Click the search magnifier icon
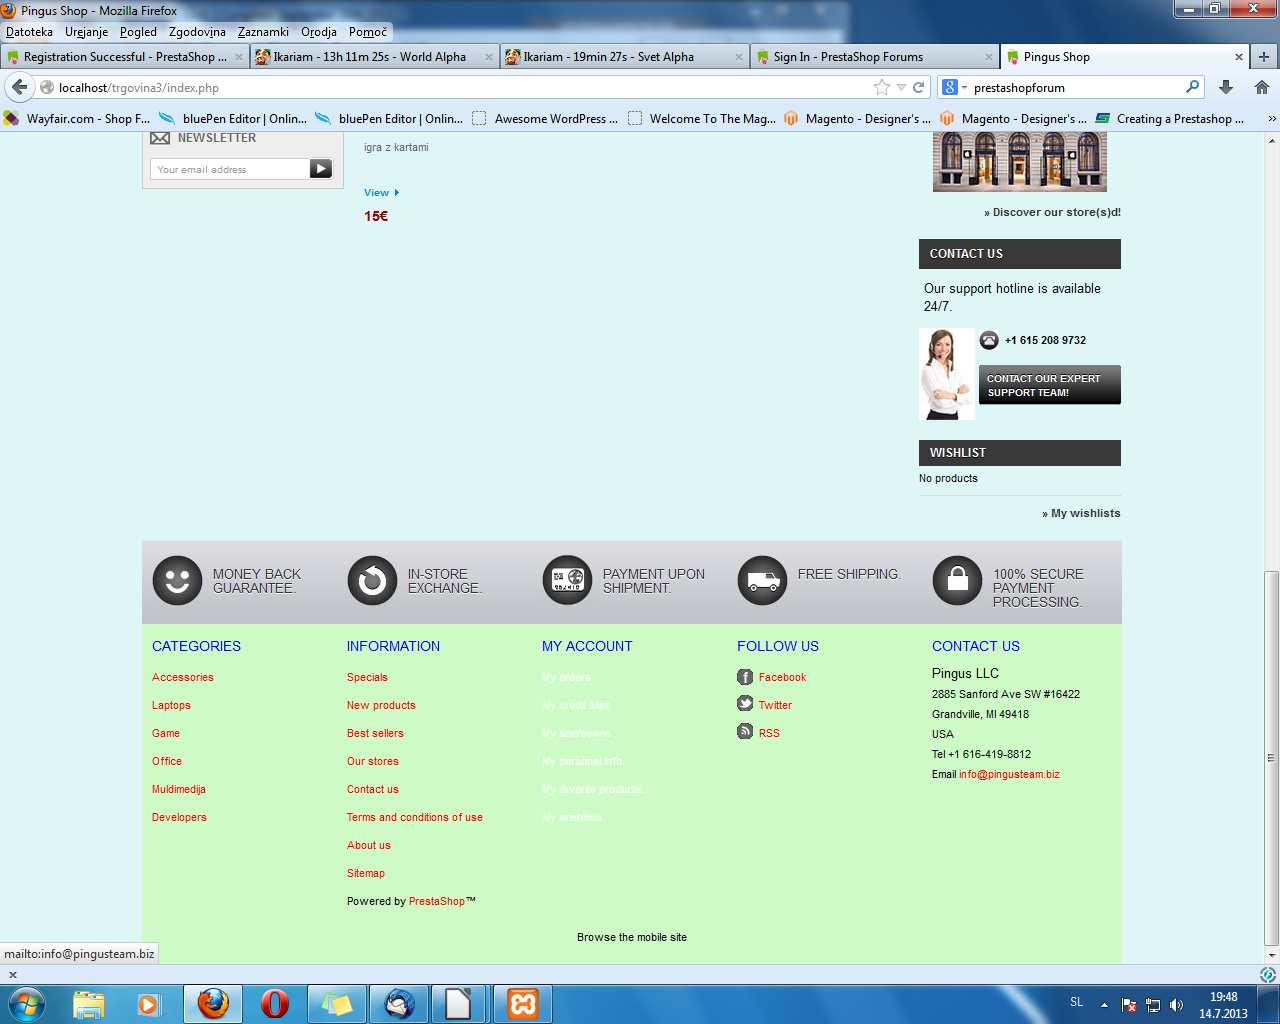The width and height of the screenshot is (1280, 1024). coord(1192,87)
